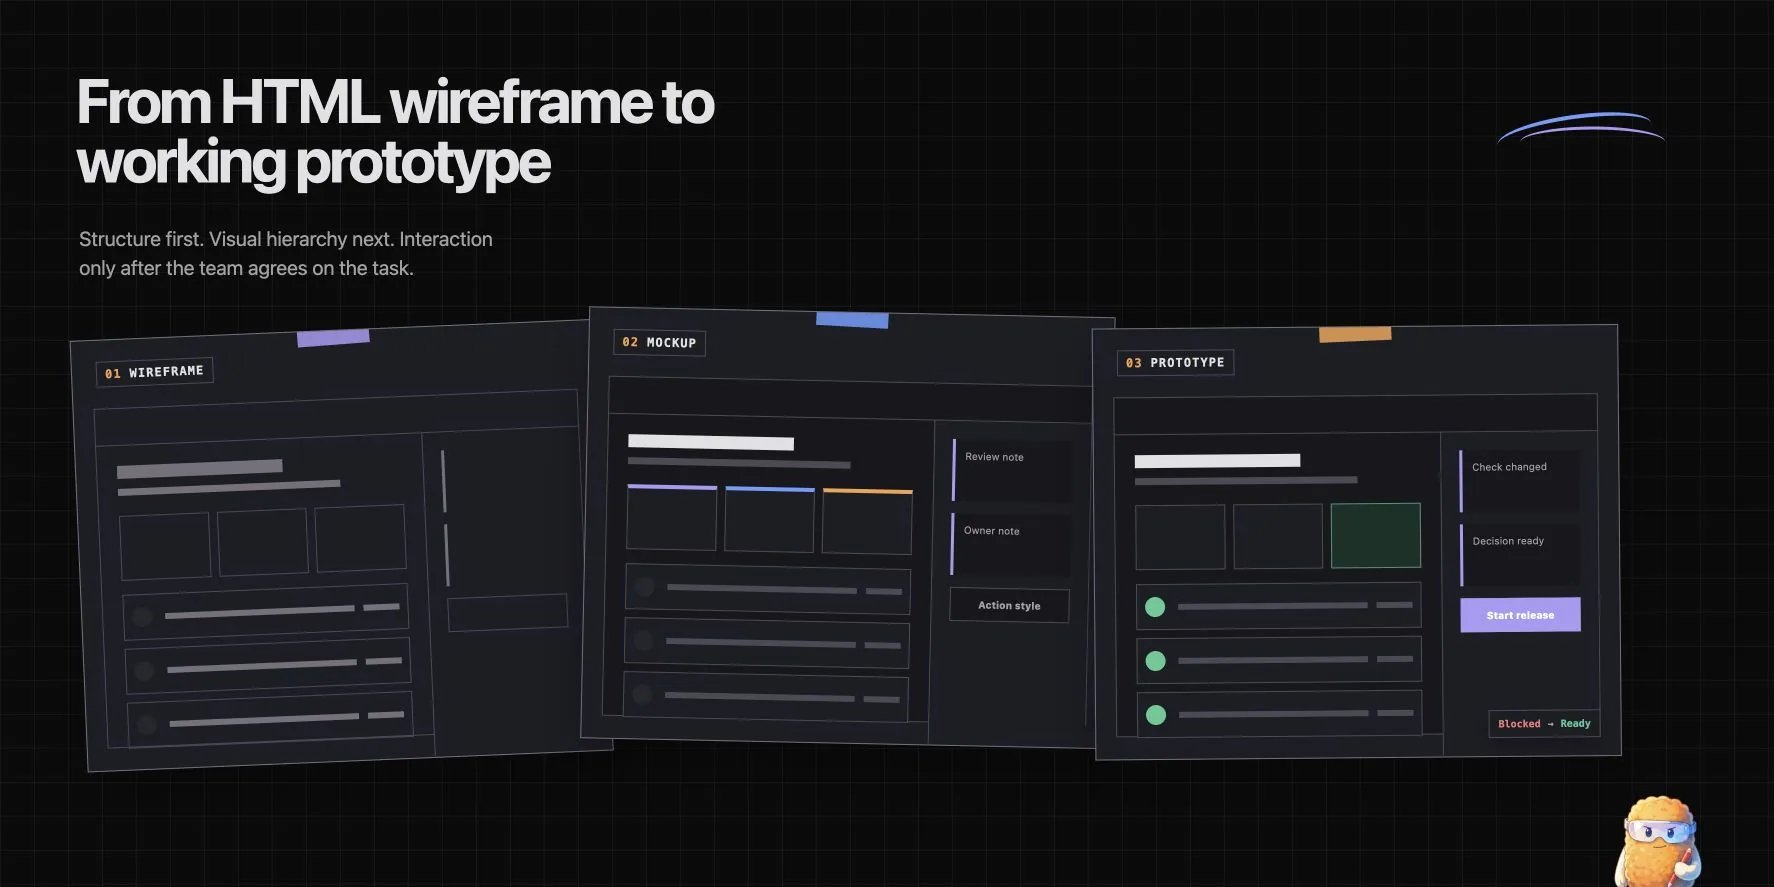Image resolution: width=1774 pixels, height=887 pixels.
Task: Select the 02 MOCKUP label
Action: tap(659, 343)
